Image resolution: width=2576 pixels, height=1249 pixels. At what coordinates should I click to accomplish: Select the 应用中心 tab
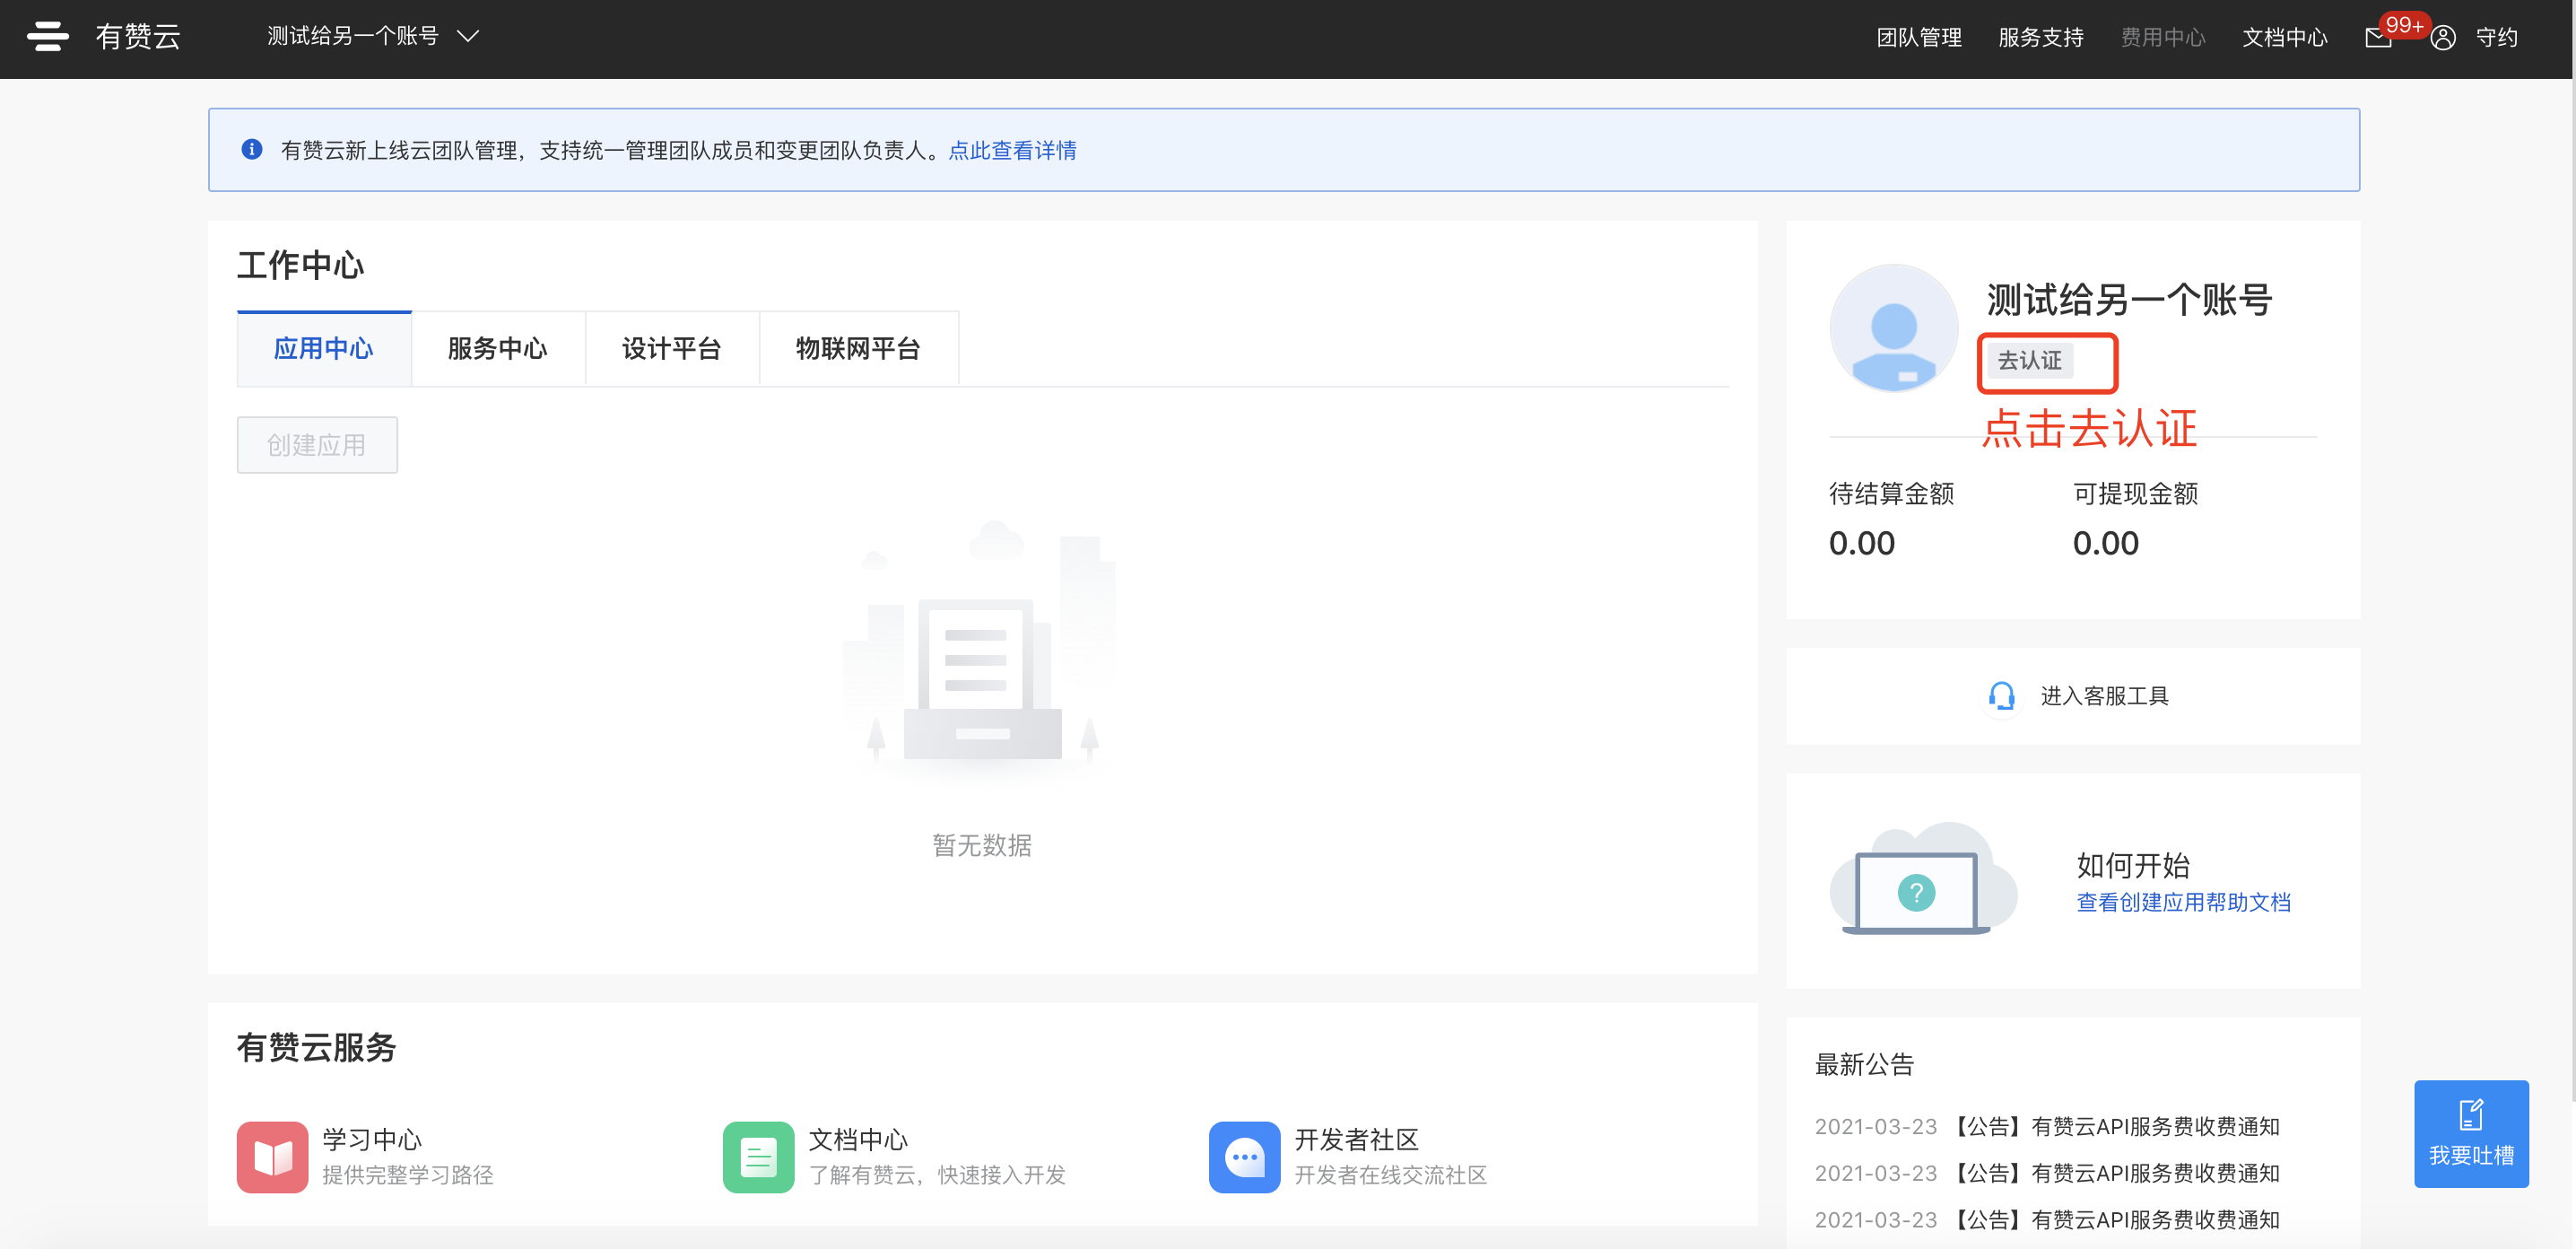click(x=324, y=348)
